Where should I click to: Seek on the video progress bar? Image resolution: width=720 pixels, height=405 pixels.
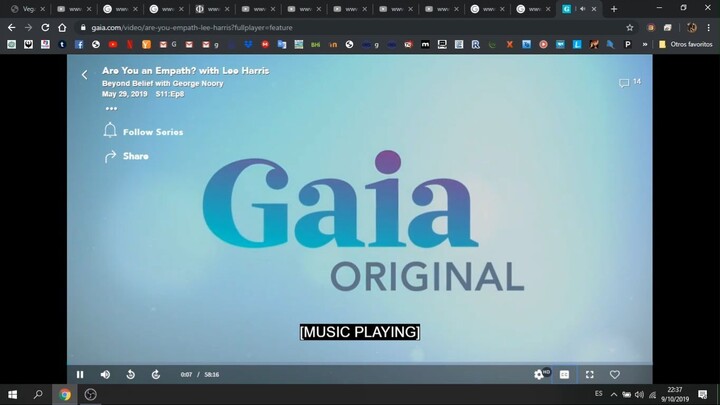(360, 364)
